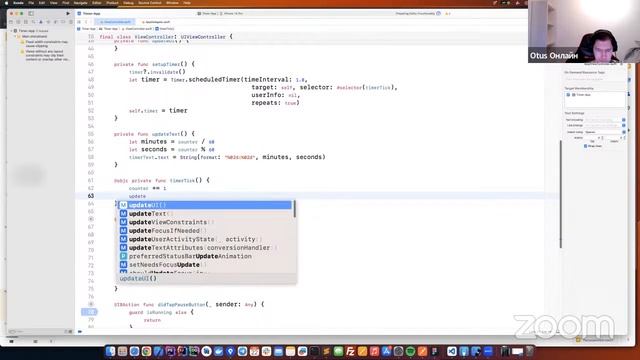The width and height of the screenshot is (640, 360).
Task: Open Calendar from the Dock
Action: (x=254, y=351)
